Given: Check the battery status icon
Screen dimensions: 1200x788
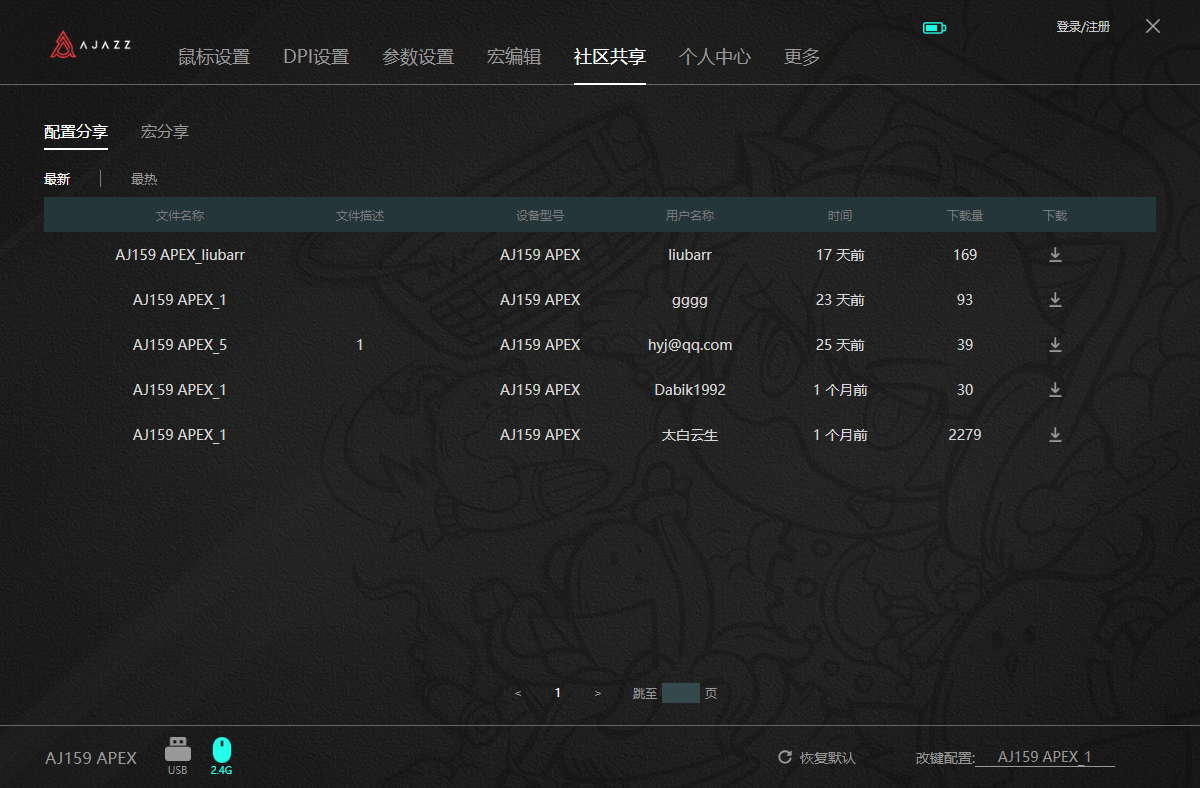Looking at the screenshot, I should pos(934,28).
